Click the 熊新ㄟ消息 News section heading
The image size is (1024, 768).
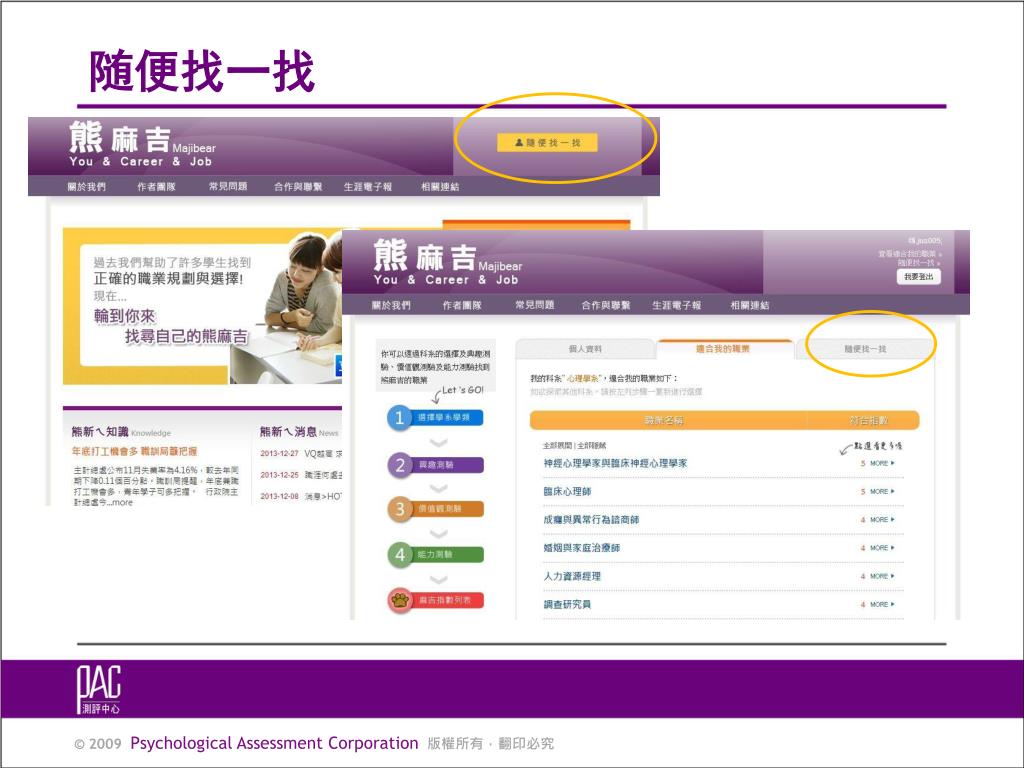tap(299, 432)
